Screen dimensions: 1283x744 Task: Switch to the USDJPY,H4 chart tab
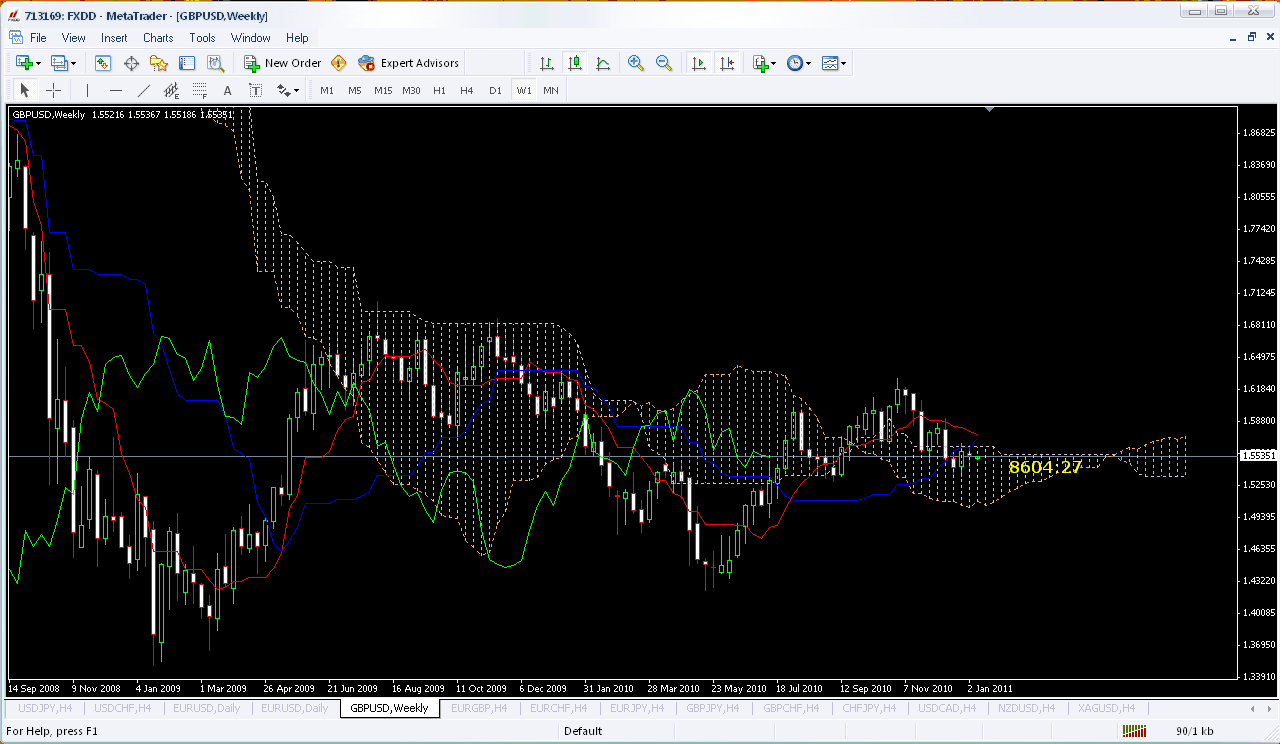pyautogui.click(x=45, y=708)
